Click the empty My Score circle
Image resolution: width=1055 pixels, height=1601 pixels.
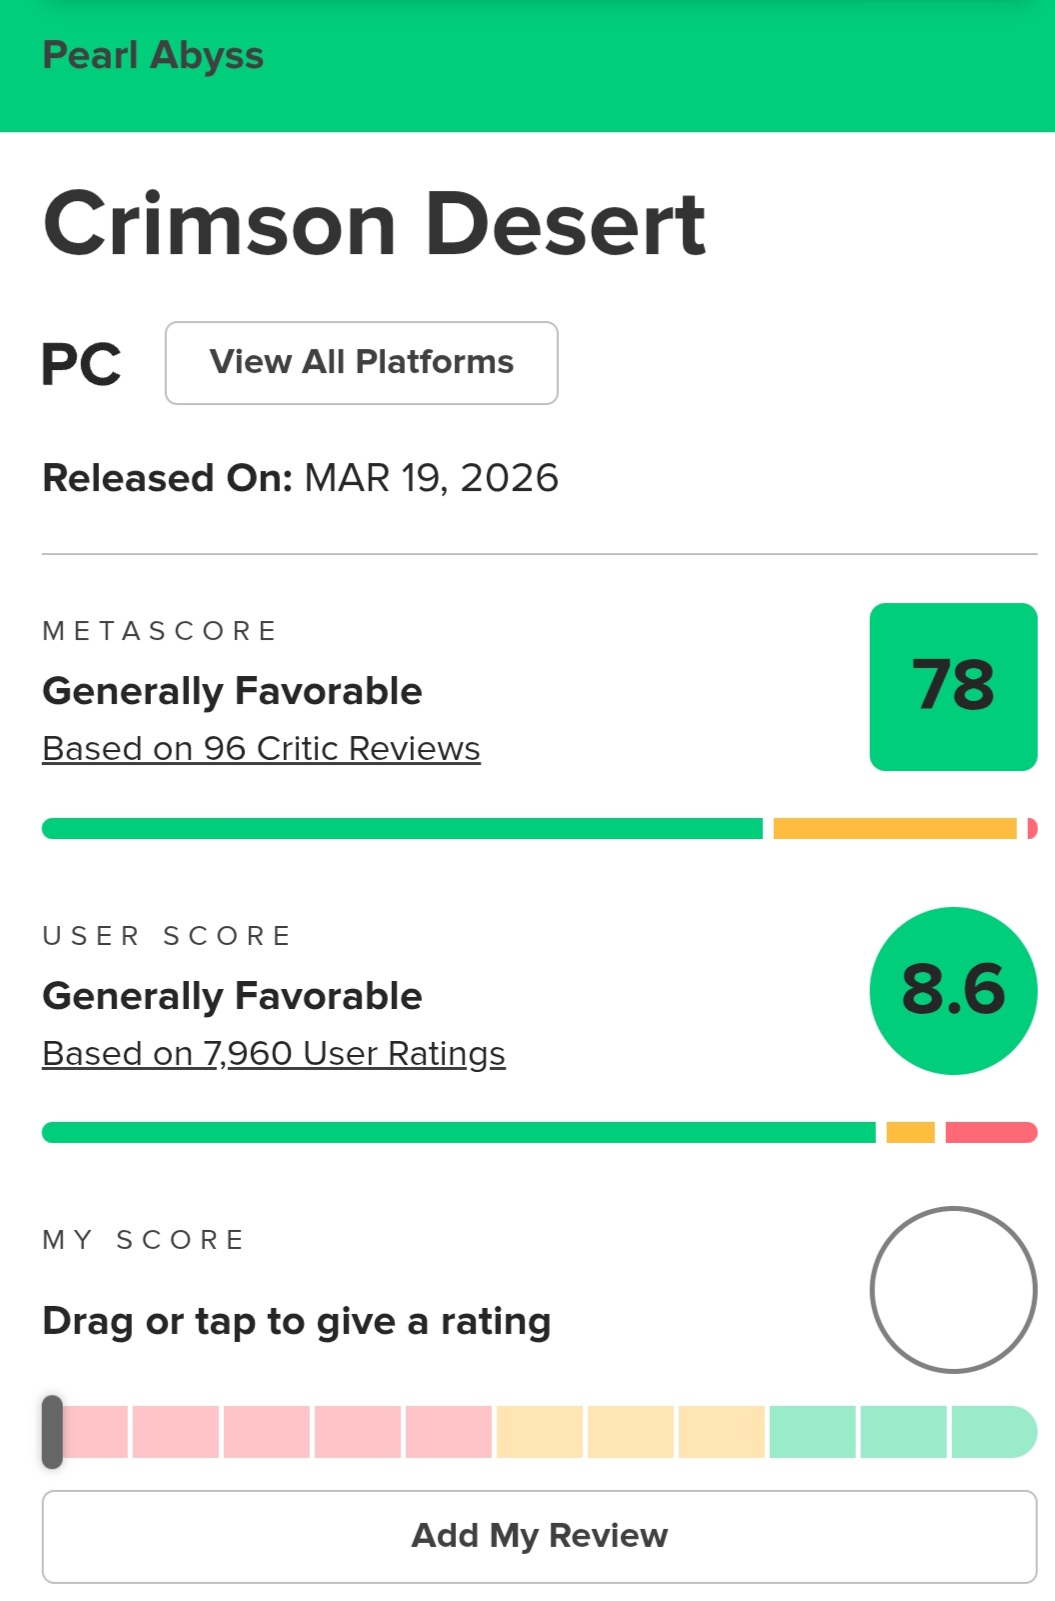tap(953, 1290)
